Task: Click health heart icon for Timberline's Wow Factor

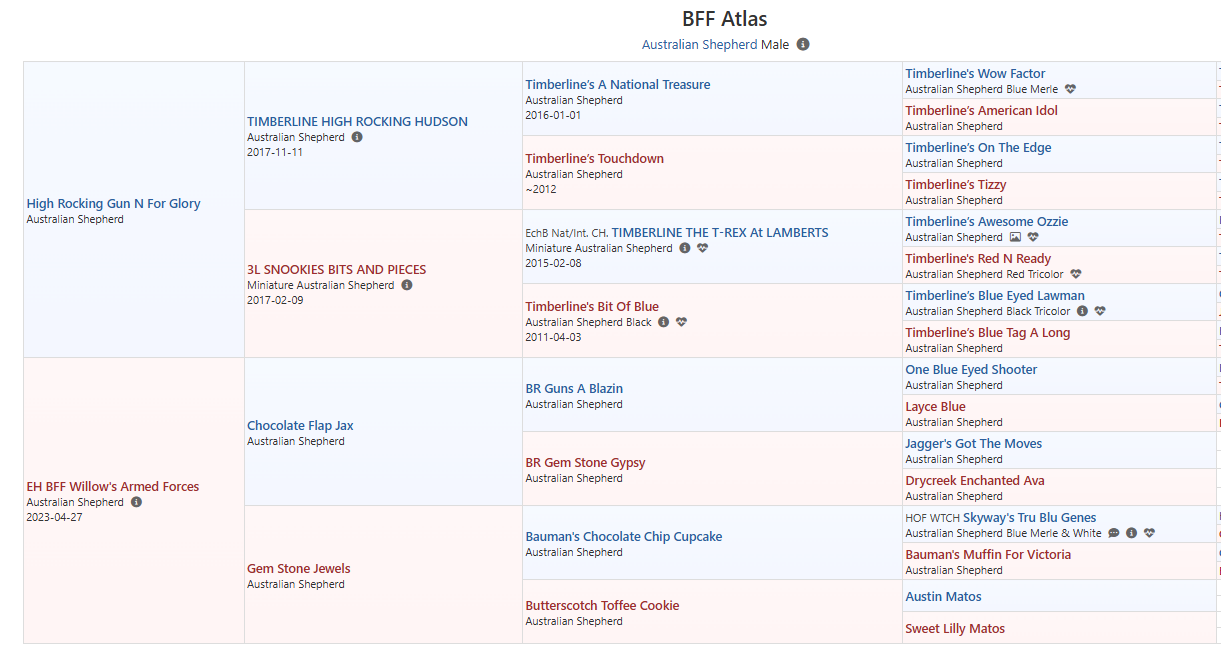Action: (1070, 89)
